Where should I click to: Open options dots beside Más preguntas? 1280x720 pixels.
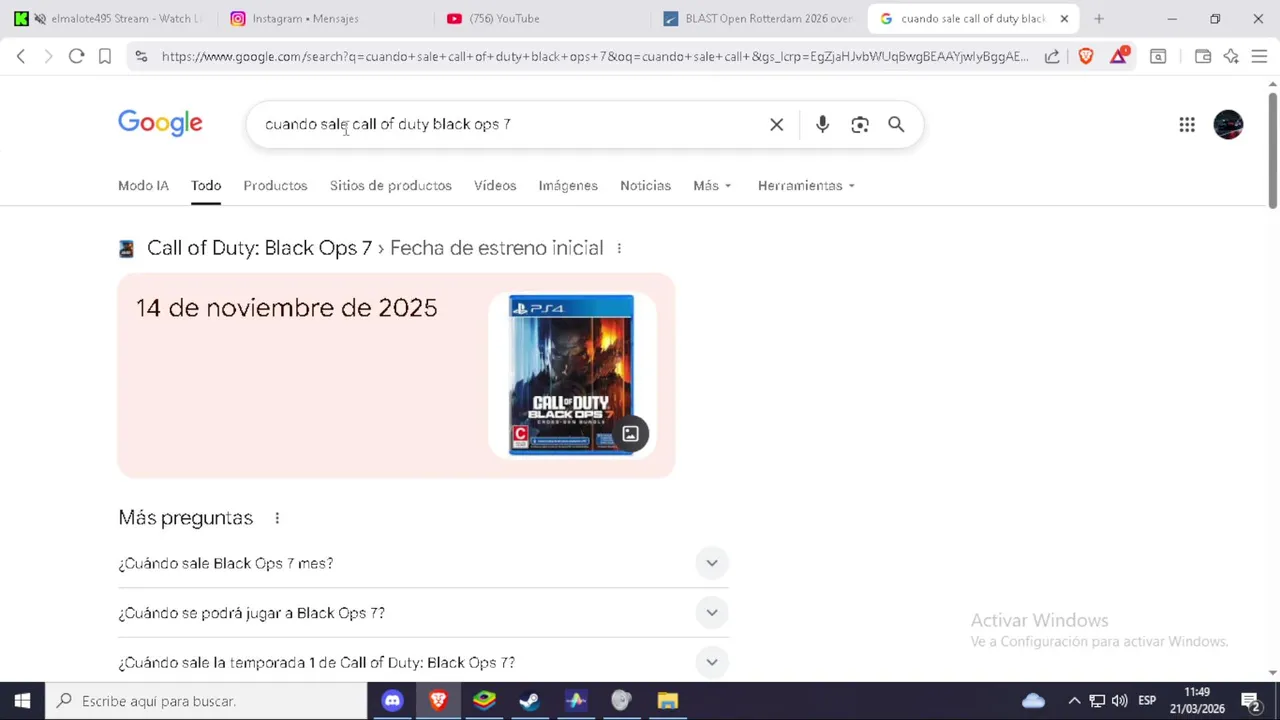277,518
